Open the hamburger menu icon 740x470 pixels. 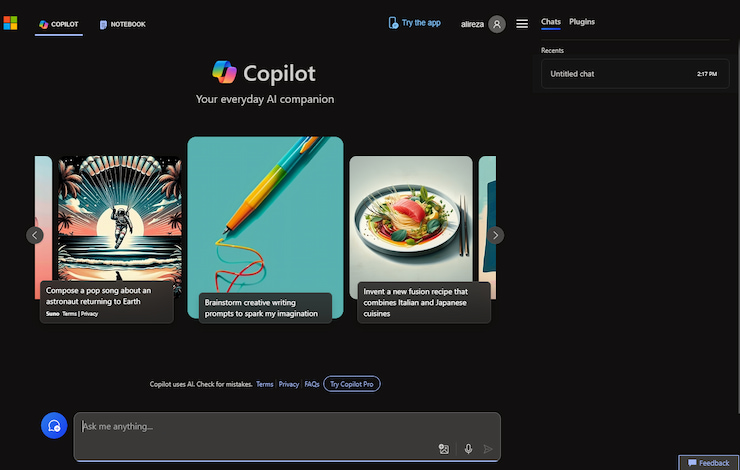point(522,24)
